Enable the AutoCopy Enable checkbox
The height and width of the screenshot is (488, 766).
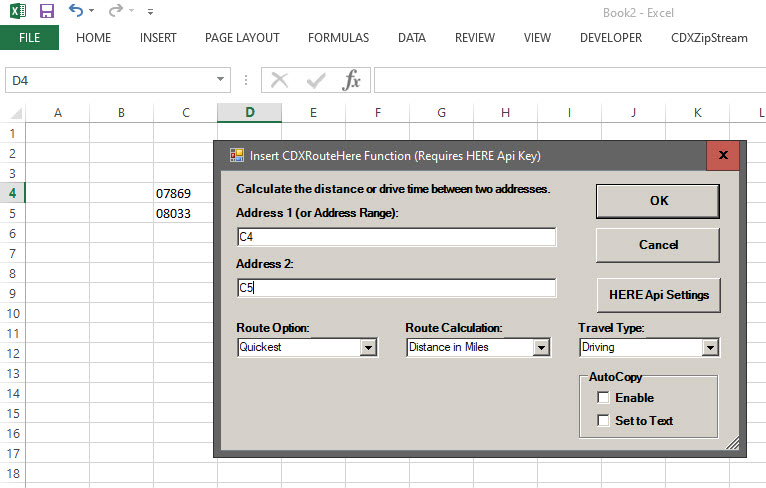603,398
